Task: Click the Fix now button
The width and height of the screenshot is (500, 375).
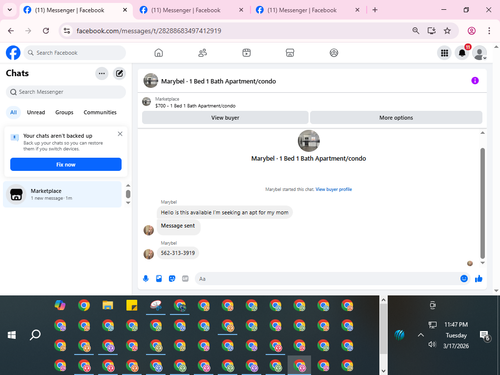Action: tap(66, 164)
